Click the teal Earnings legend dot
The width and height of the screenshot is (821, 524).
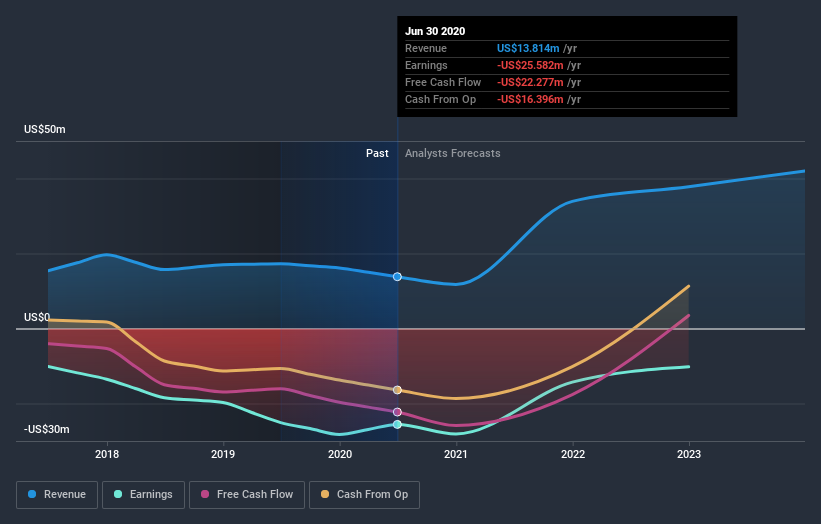point(118,494)
